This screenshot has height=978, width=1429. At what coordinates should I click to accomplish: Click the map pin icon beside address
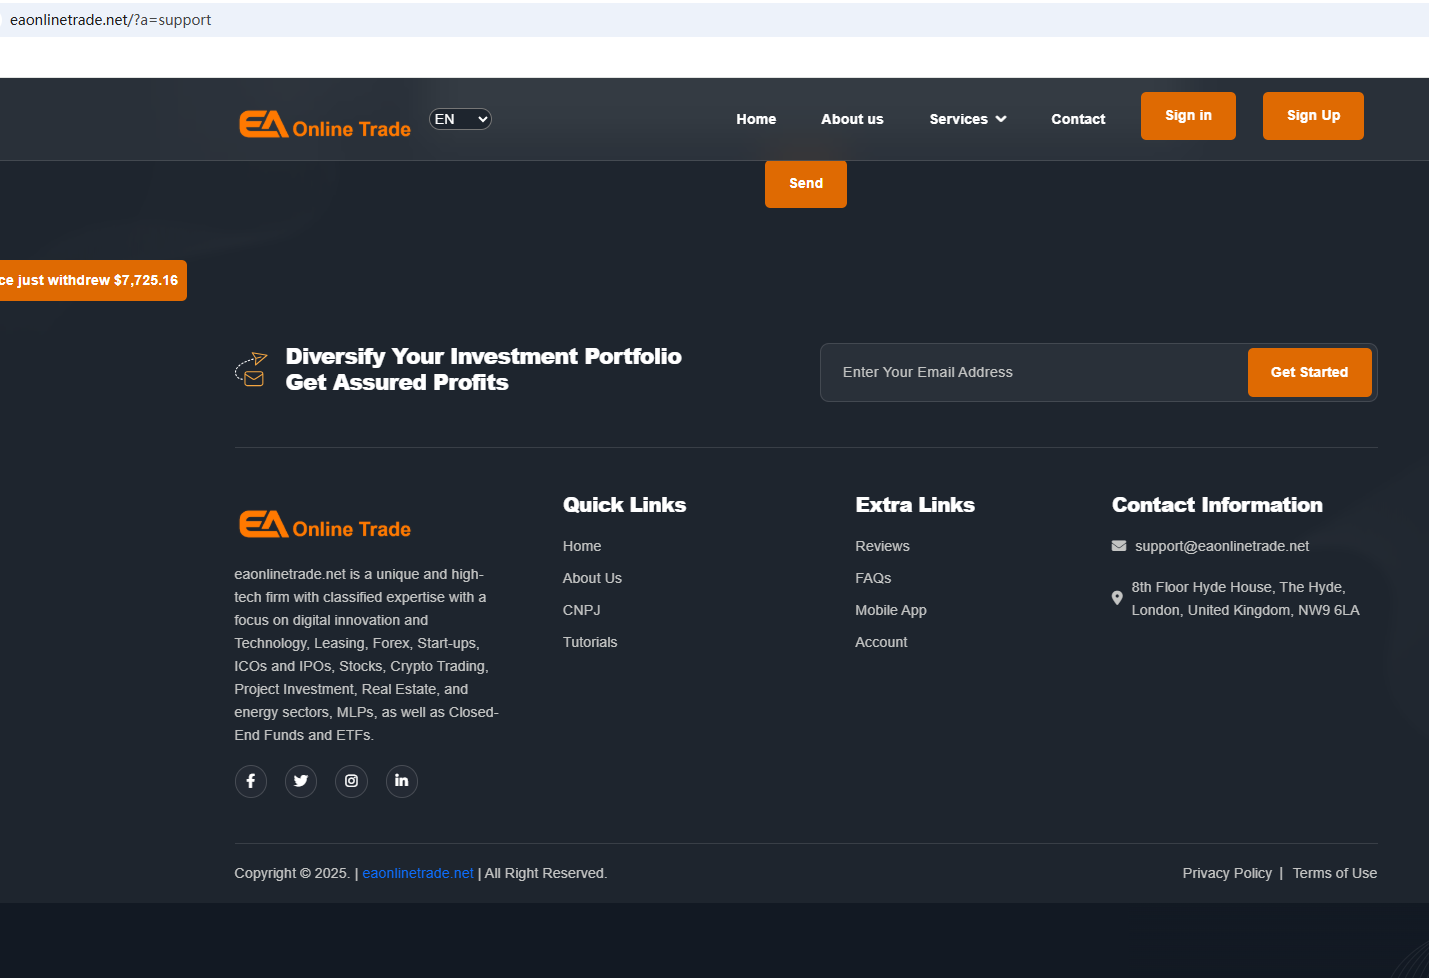tap(1117, 598)
